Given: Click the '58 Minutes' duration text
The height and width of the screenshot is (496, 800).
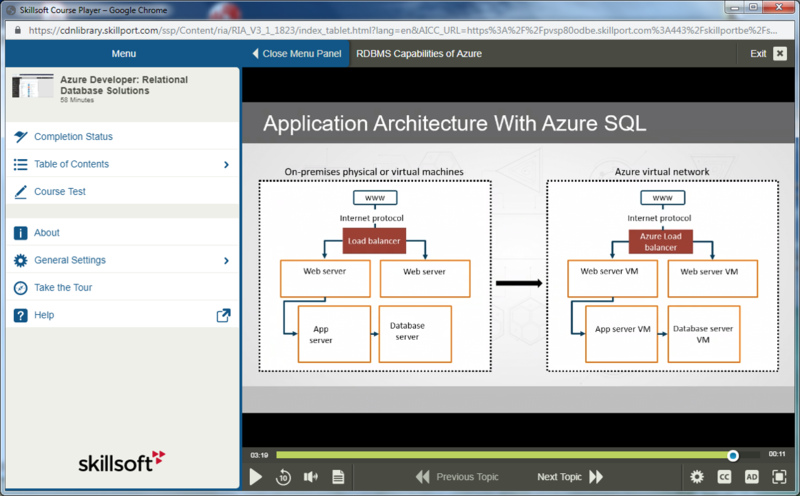Looking at the screenshot, I should (x=77, y=100).
